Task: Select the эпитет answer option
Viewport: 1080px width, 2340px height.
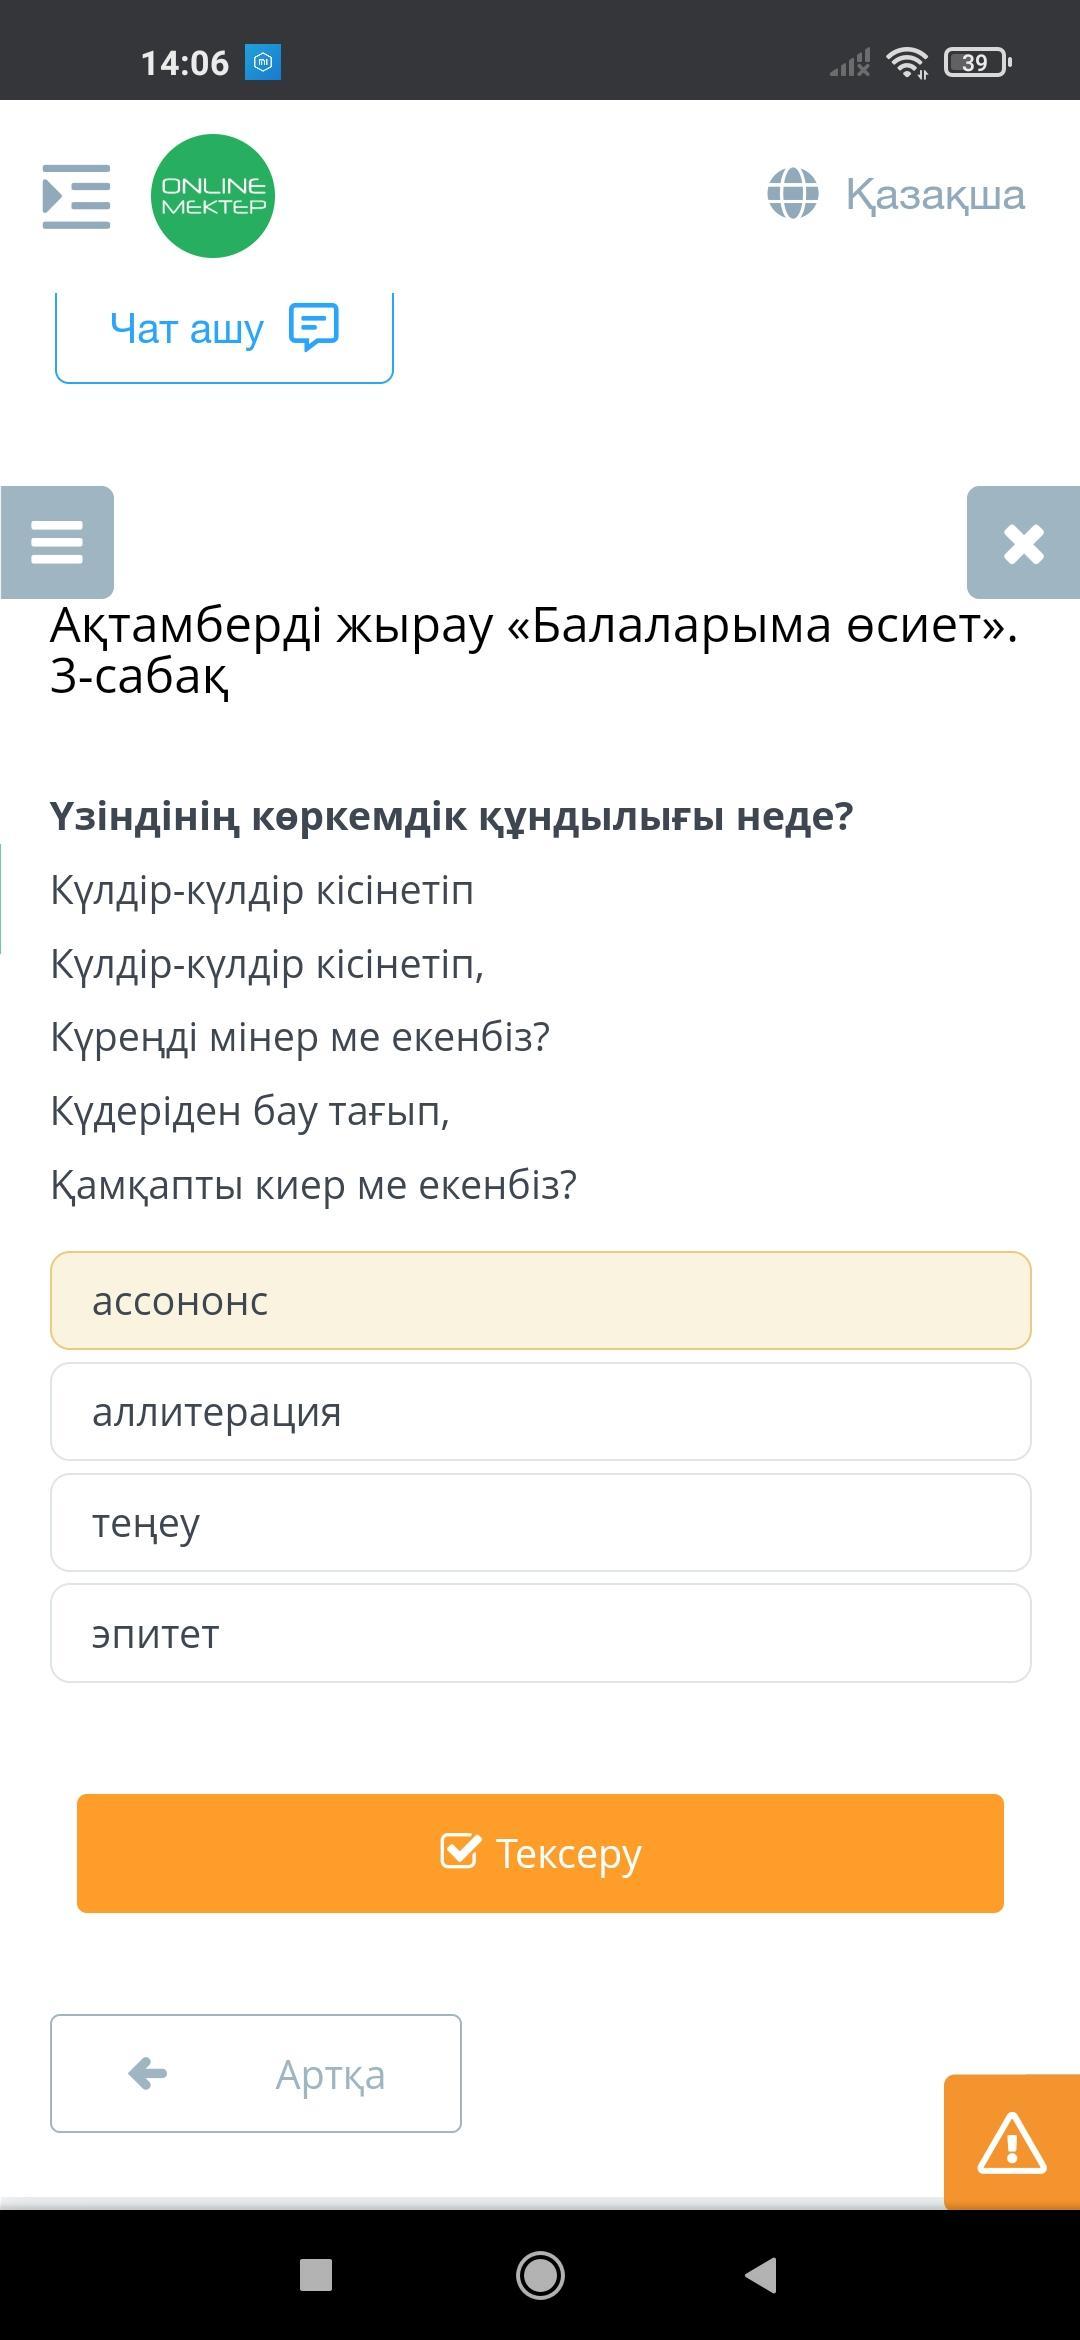Action: [x=540, y=1634]
